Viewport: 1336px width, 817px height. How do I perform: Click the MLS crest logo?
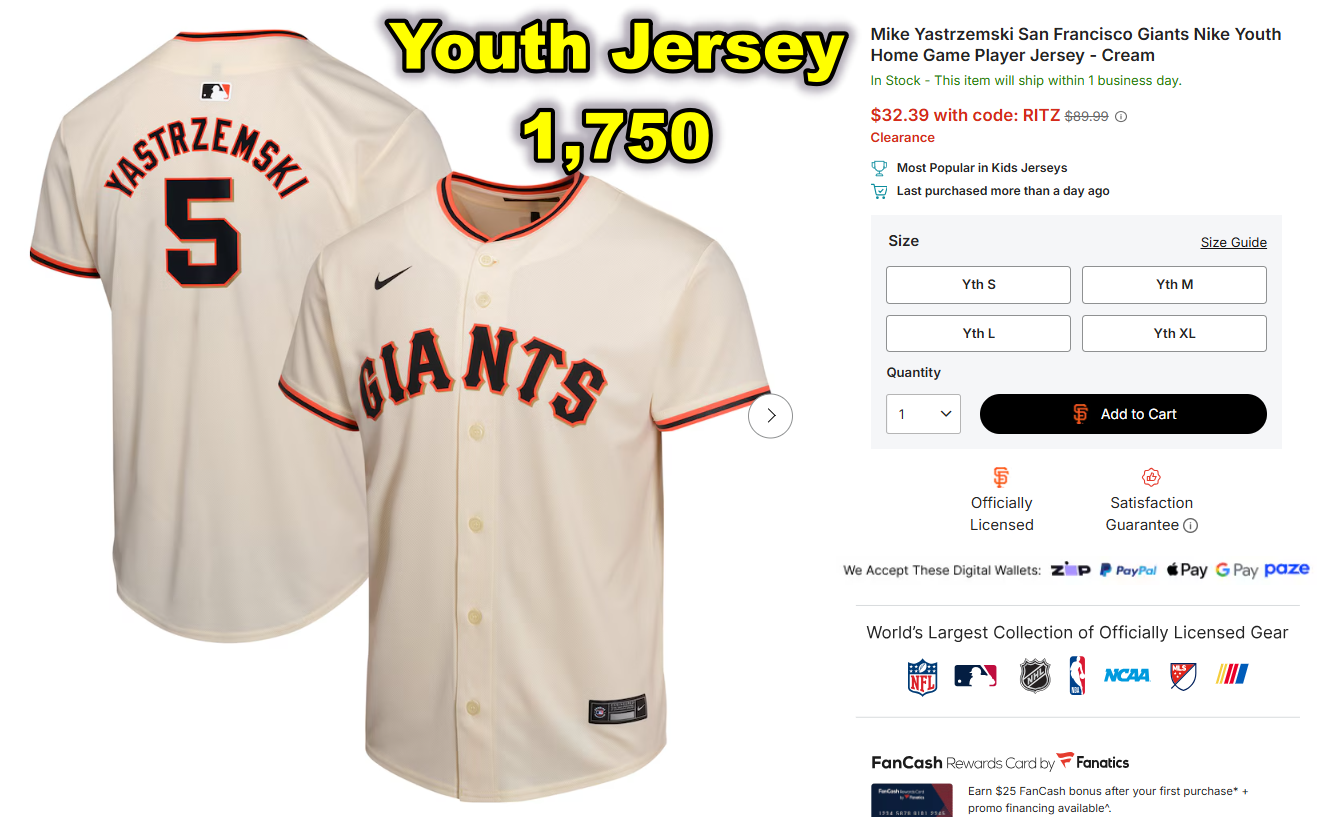(1183, 676)
